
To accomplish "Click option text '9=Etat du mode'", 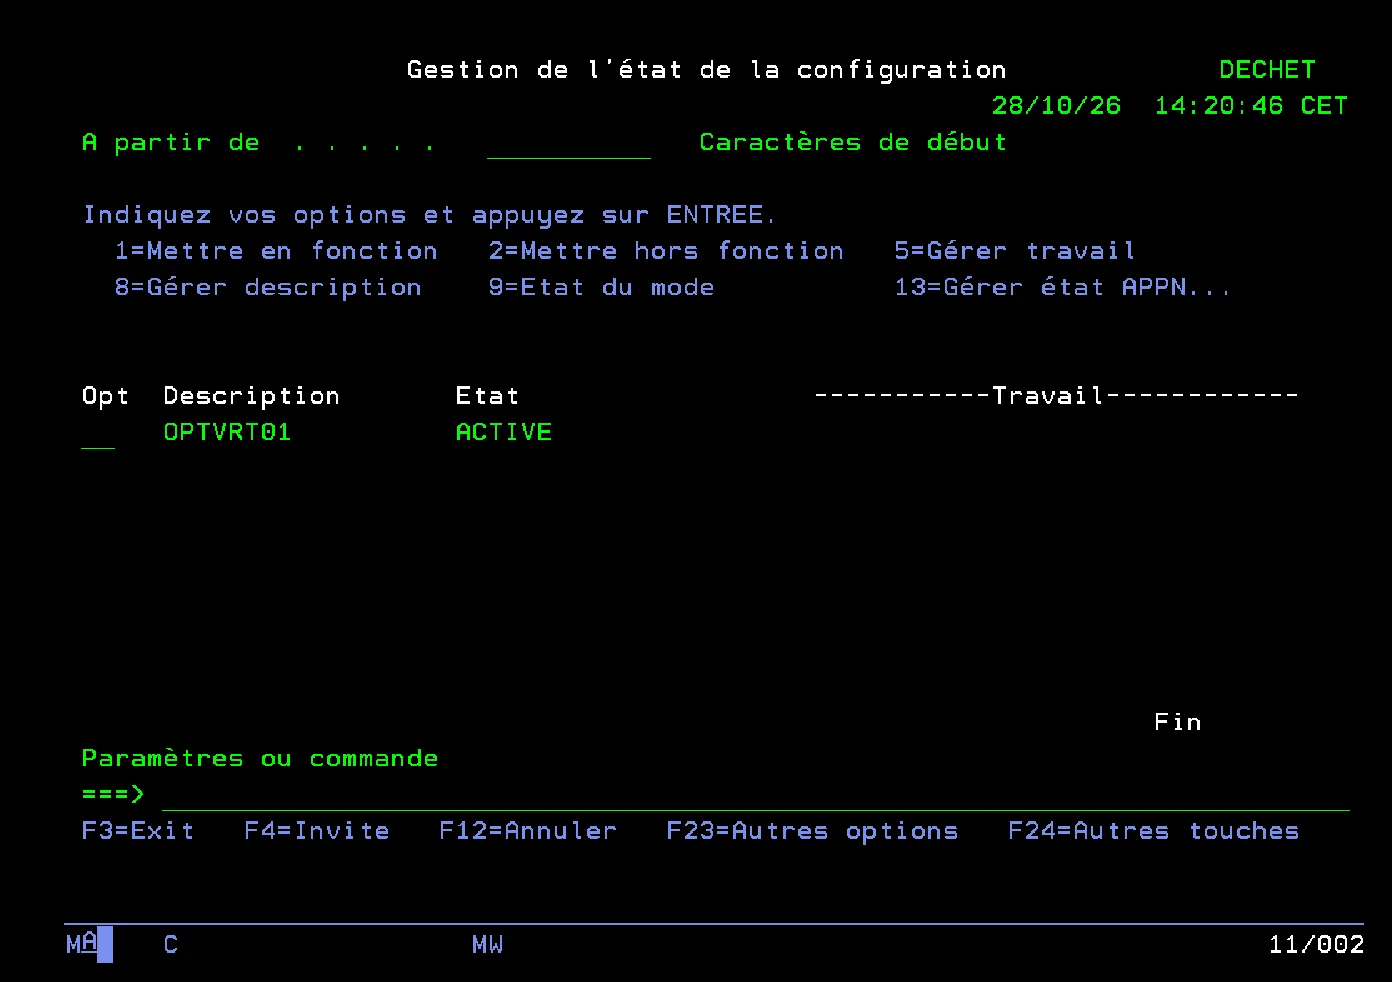I will pos(601,288).
